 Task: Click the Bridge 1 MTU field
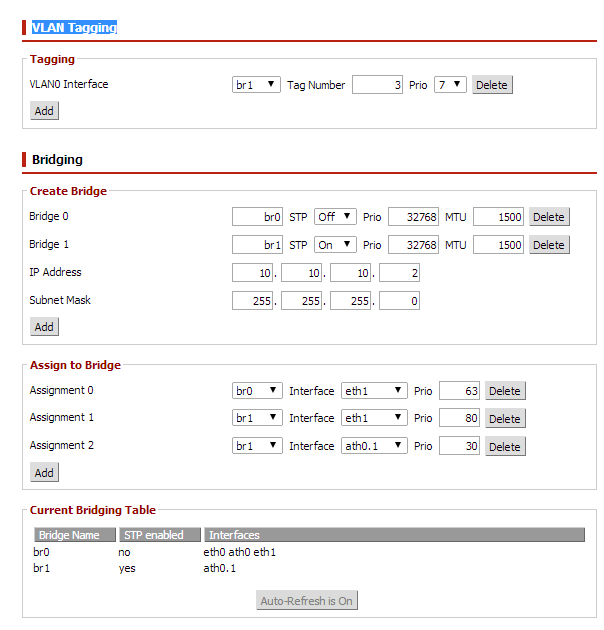click(x=498, y=245)
